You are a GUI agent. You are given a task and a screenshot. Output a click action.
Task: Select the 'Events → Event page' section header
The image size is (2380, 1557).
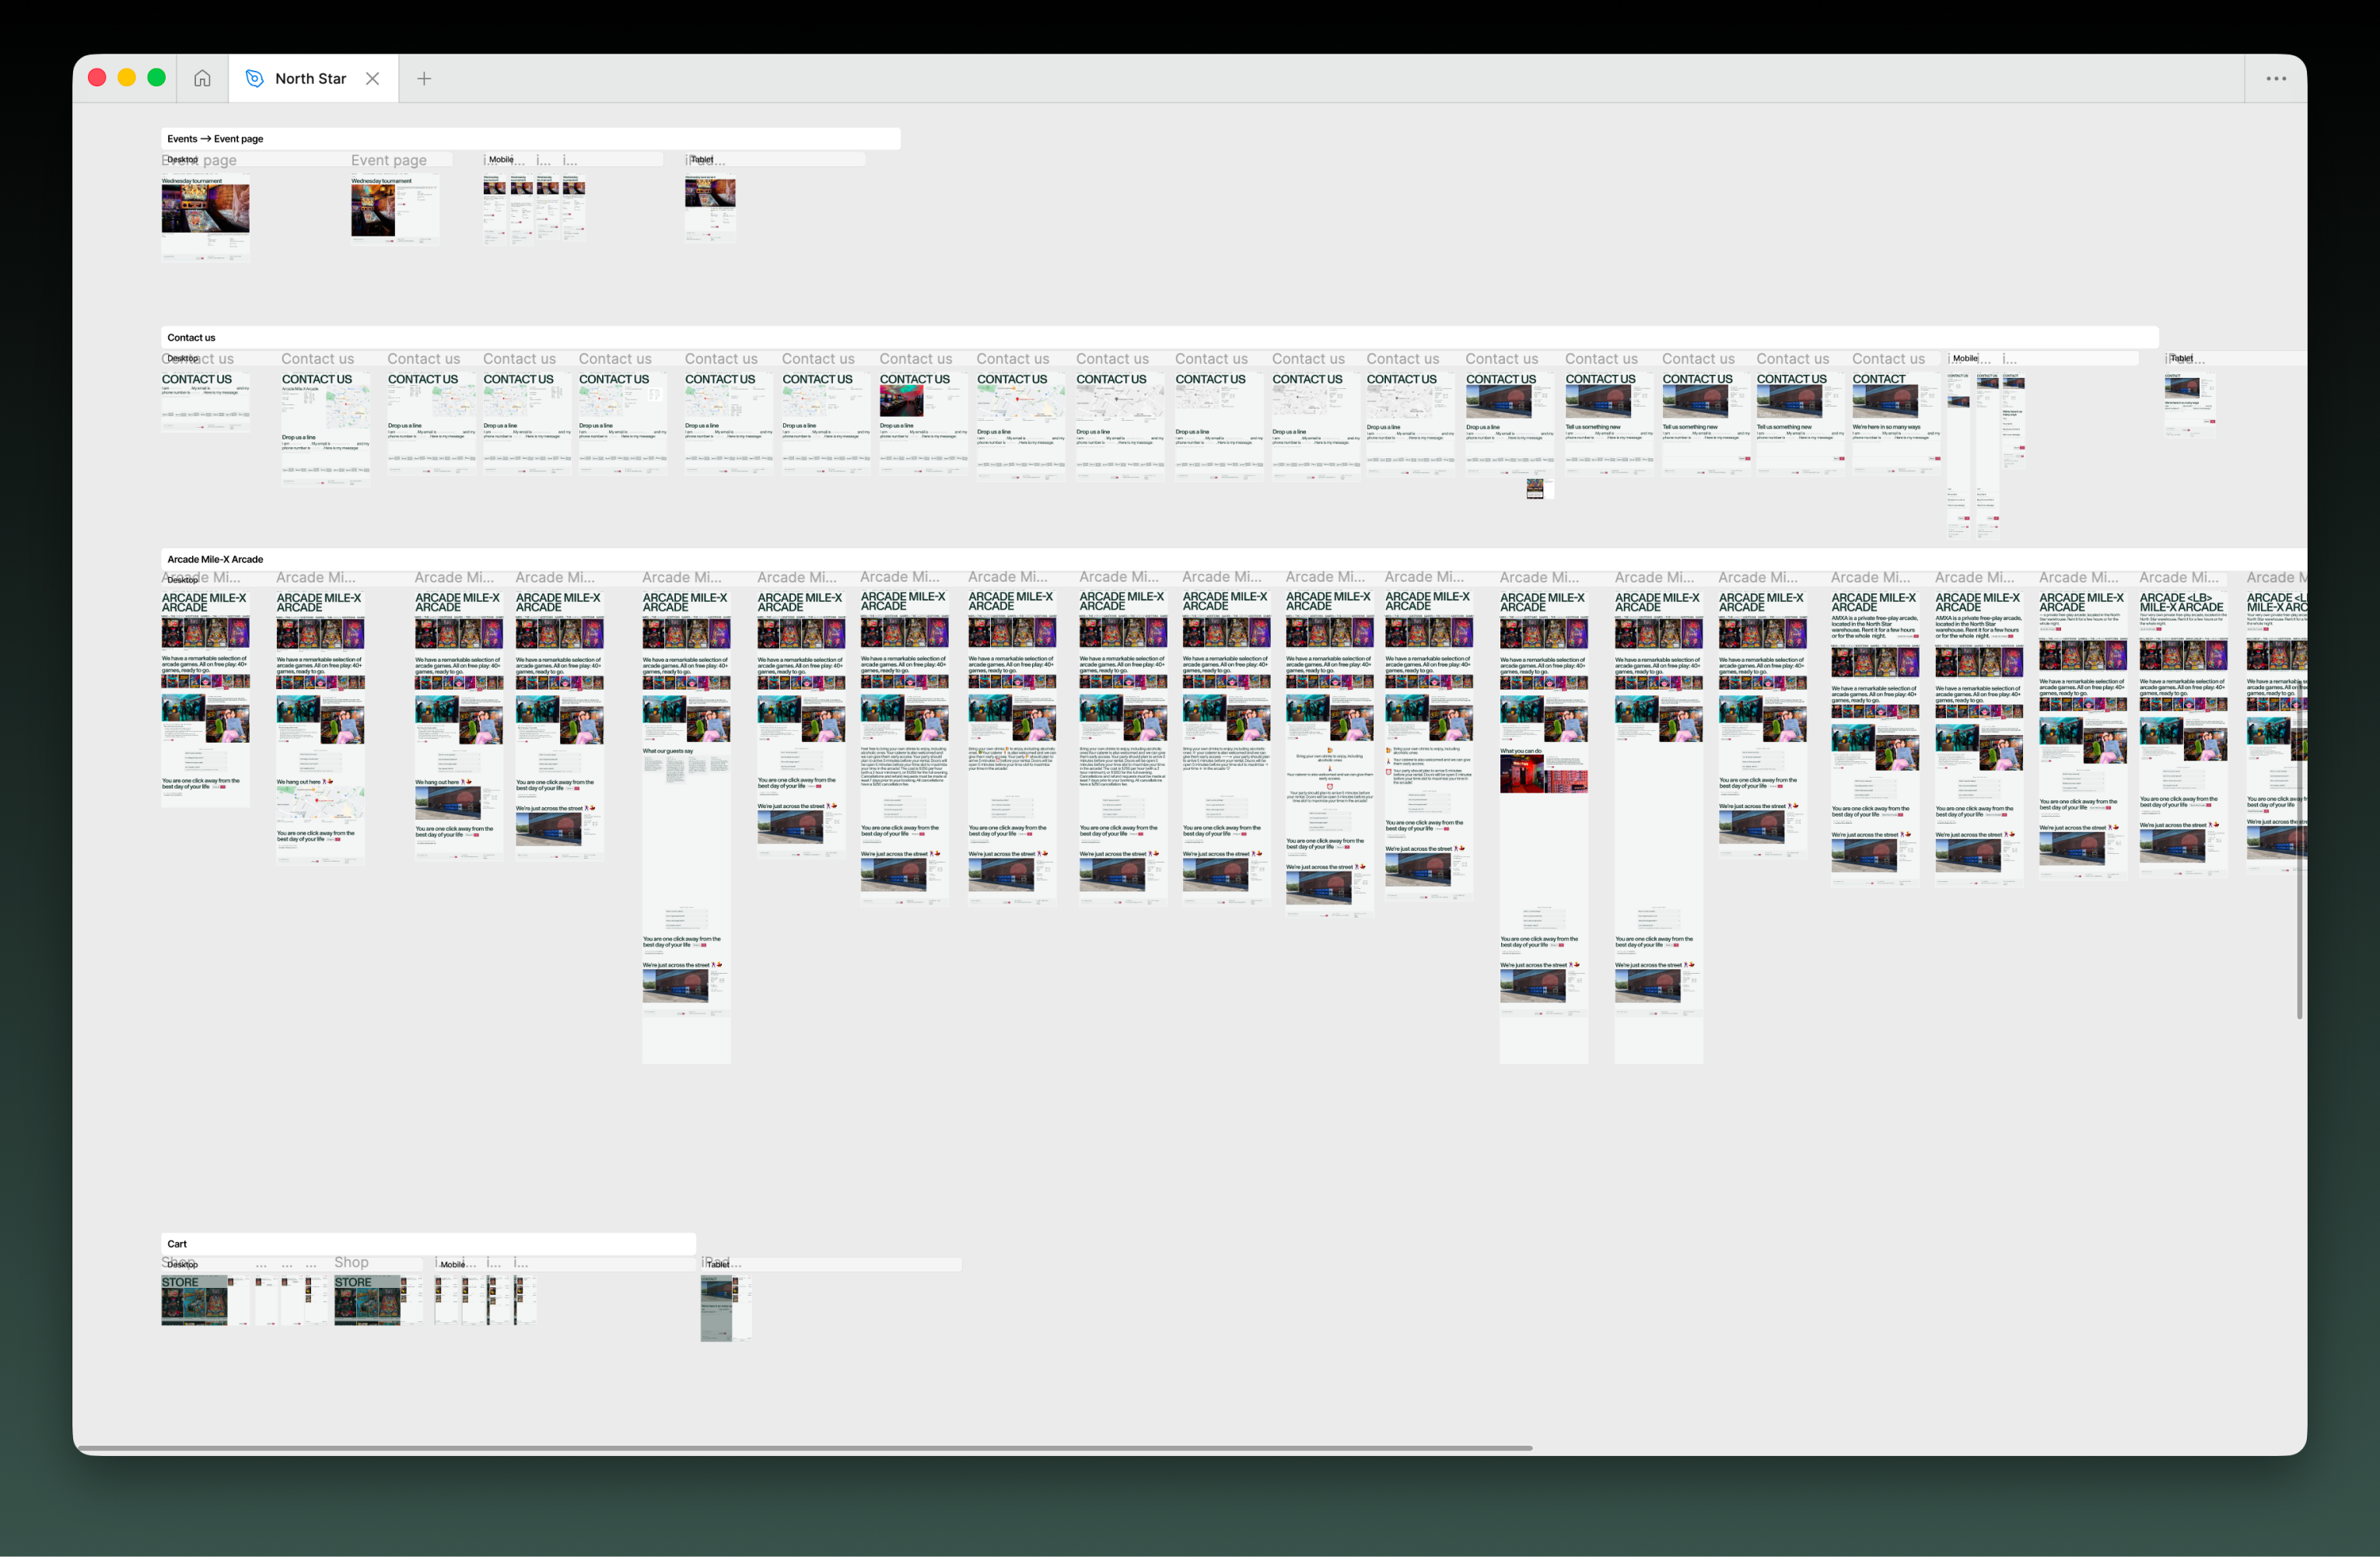pos(215,139)
